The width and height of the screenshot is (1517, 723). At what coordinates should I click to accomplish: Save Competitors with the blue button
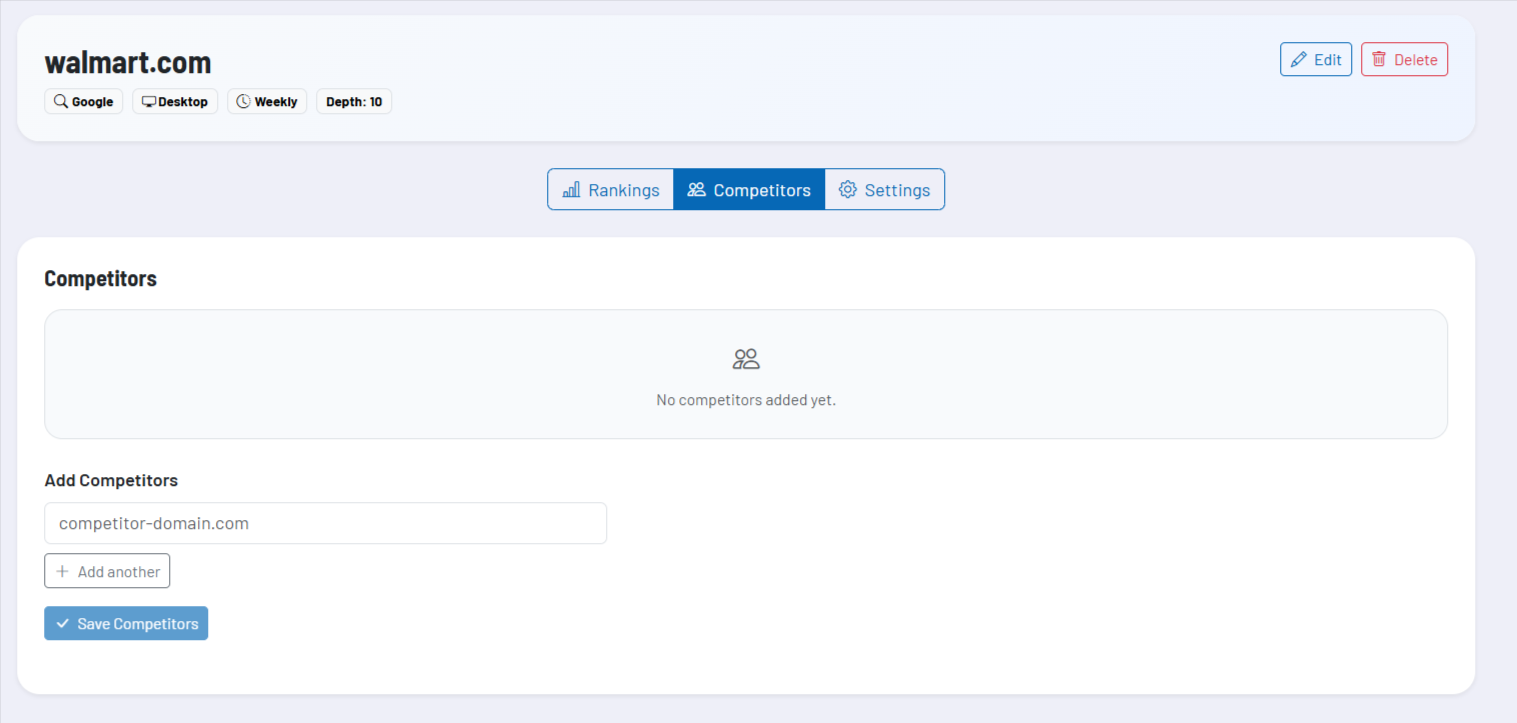coord(126,623)
